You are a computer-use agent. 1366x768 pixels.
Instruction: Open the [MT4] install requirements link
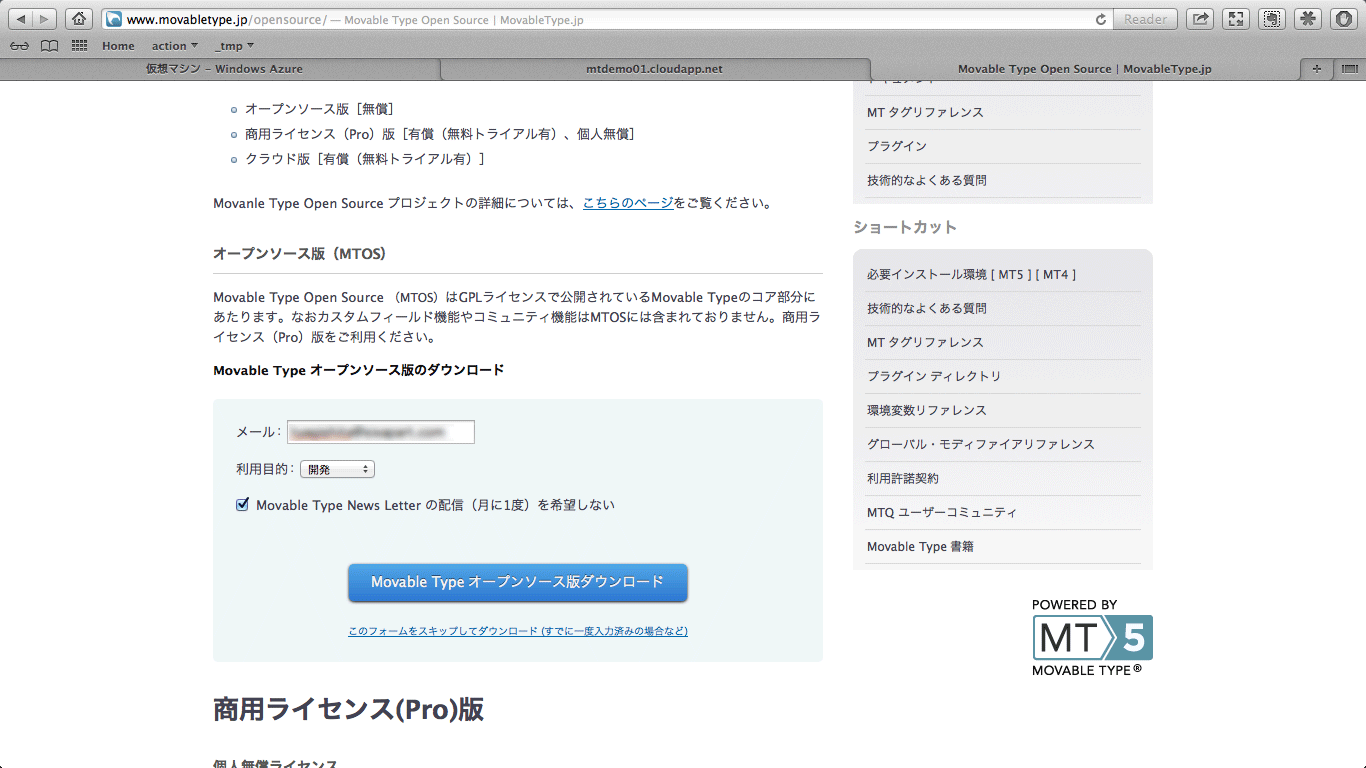click(x=1056, y=274)
